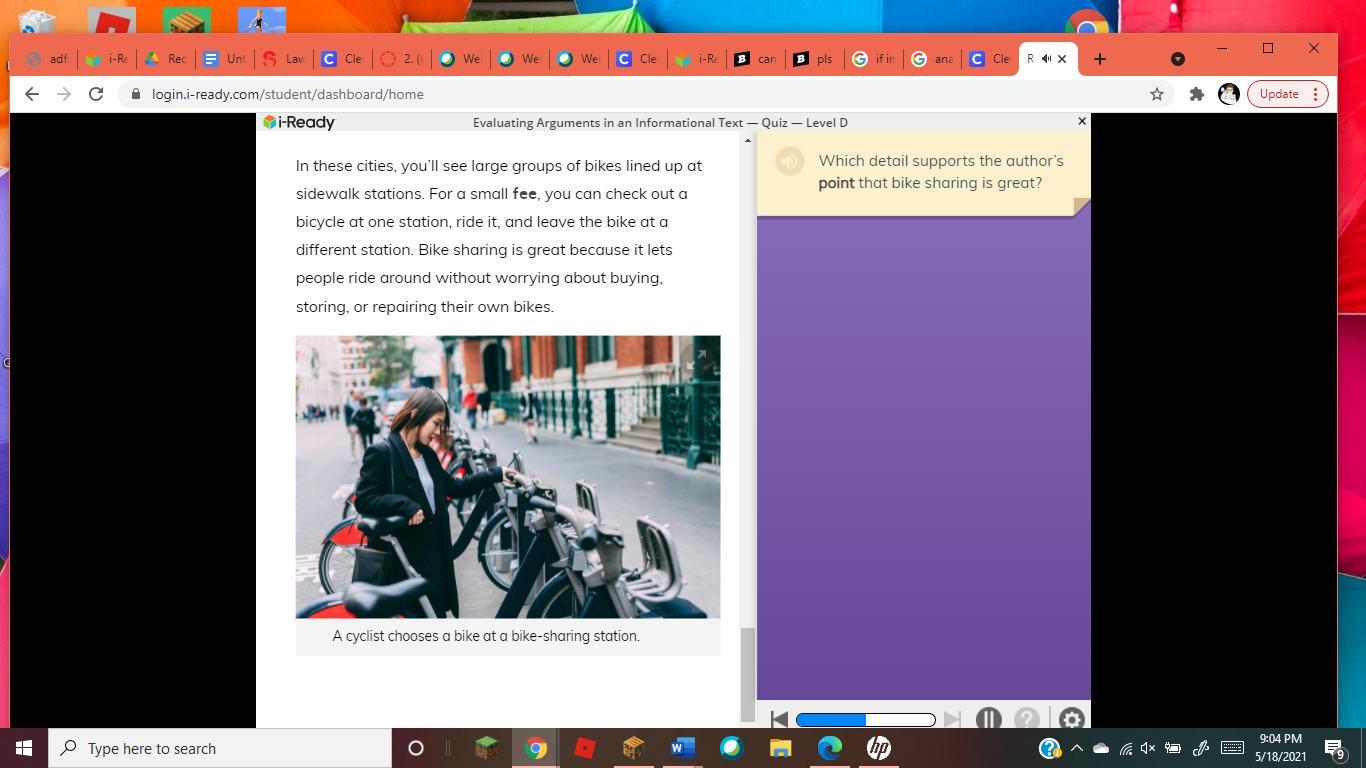Skip forward to the next quiz step

[x=953, y=719]
